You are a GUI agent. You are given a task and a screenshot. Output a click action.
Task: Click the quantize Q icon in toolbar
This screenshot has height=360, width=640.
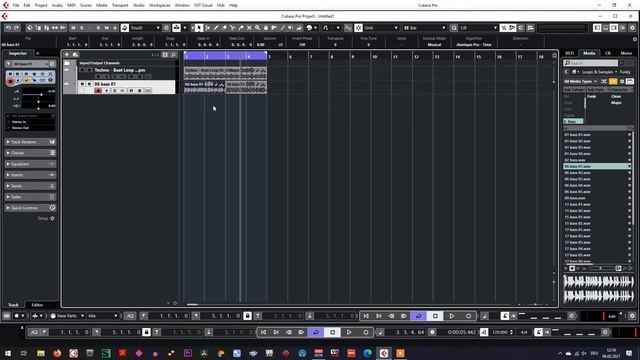point(453,28)
